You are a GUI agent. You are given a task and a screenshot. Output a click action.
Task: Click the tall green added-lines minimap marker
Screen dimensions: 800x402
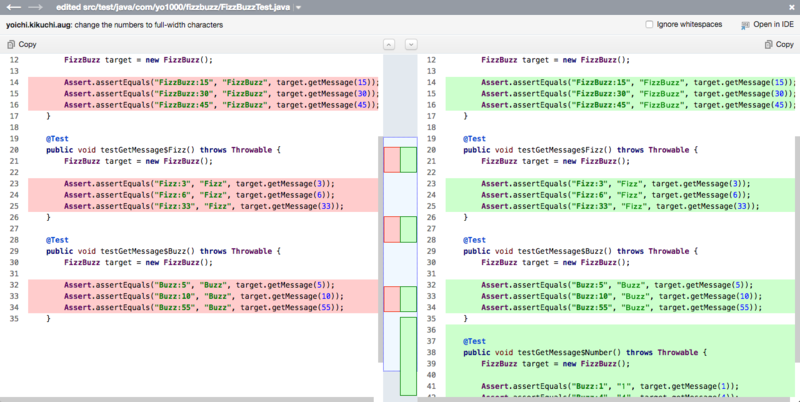pos(408,356)
